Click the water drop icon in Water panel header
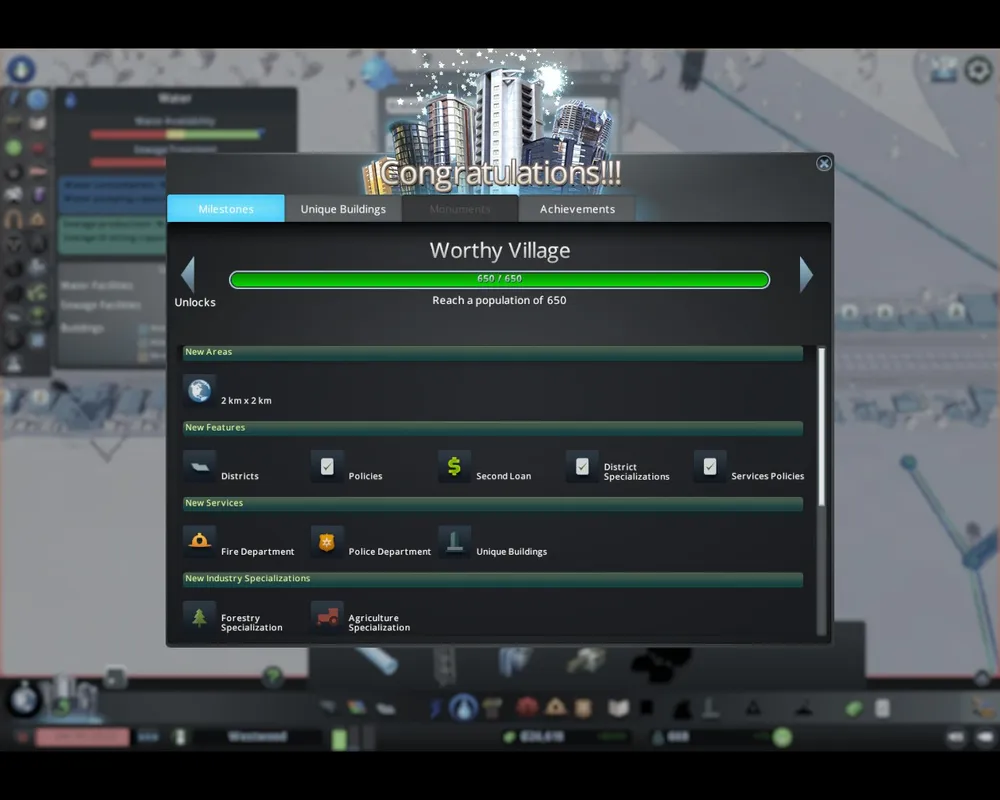 pos(70,100)
